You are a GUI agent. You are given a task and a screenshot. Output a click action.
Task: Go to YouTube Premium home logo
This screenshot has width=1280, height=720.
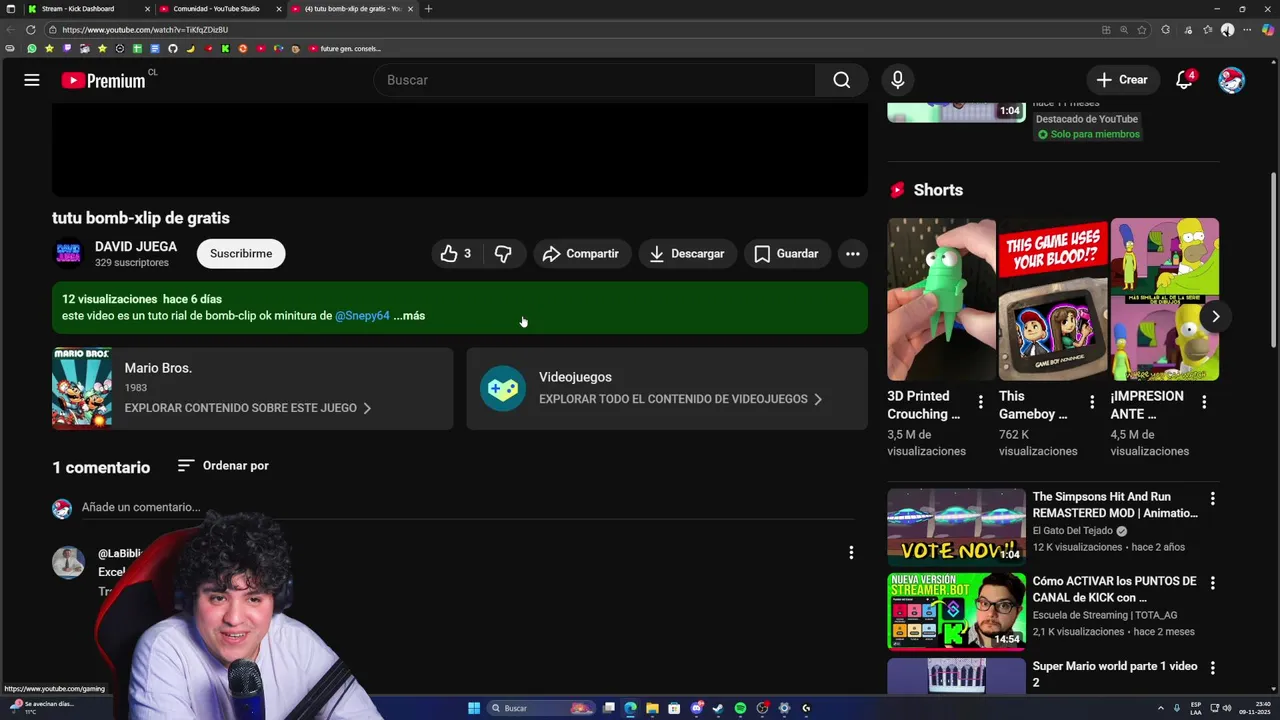tap(103, 81)
